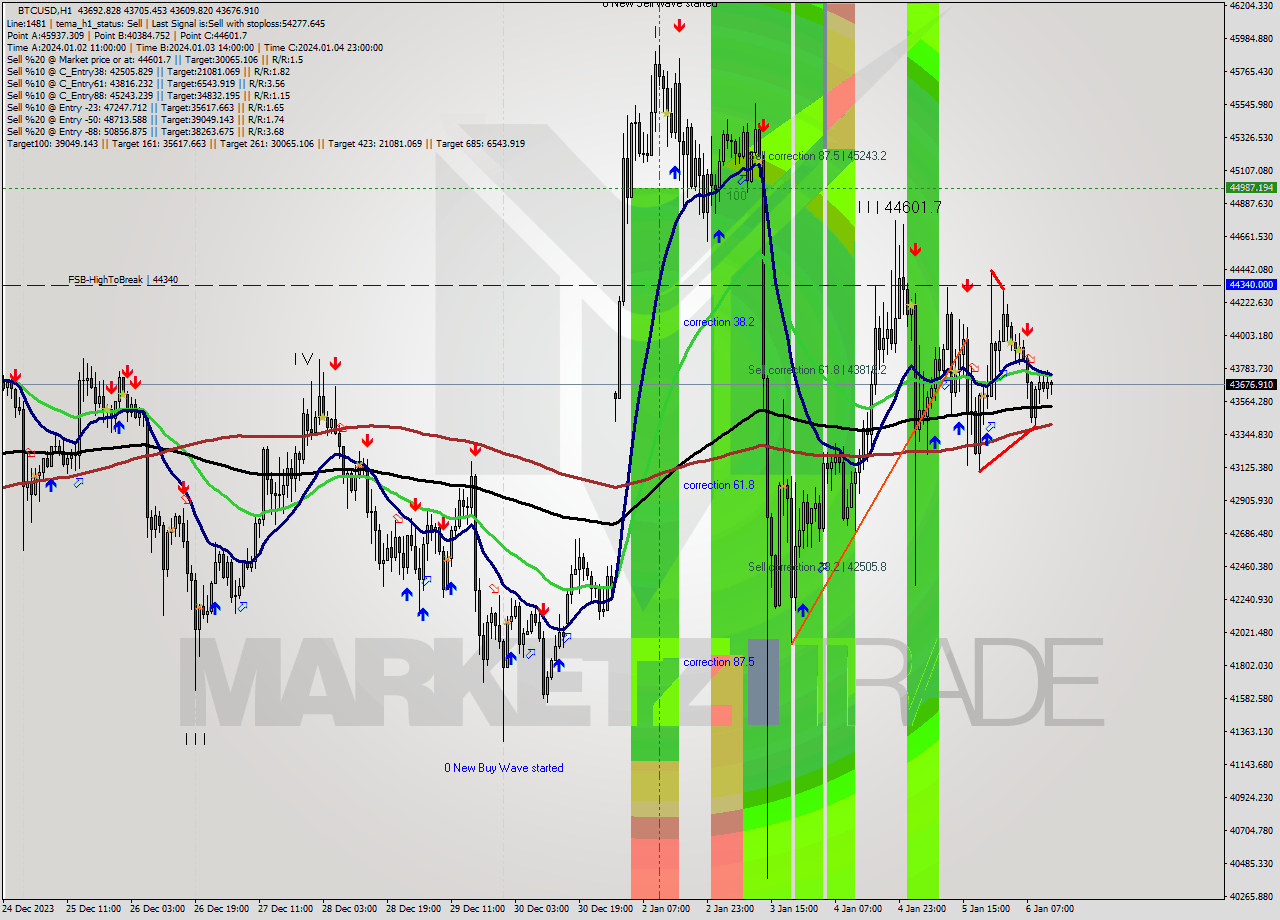Click the '24 Dec 2023' date label
This screenshot has width=1280, height=920.
pyautogui.click(x=30, y=909)
